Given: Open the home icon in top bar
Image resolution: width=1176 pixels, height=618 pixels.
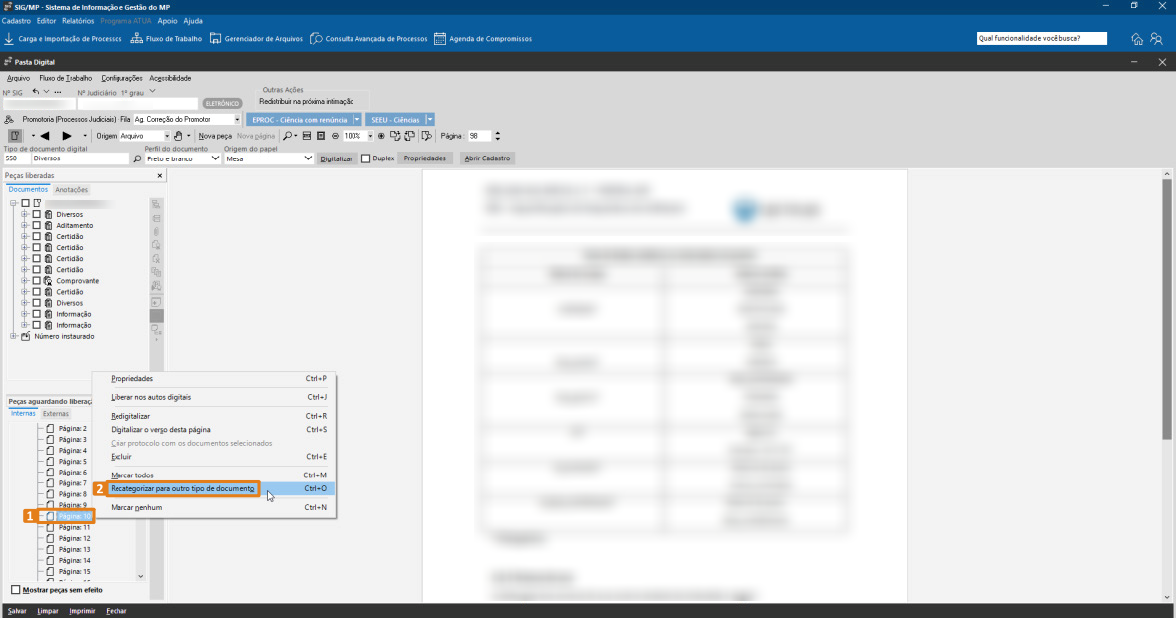Looking at the screenshot, I should click(x=1137, y=39).
